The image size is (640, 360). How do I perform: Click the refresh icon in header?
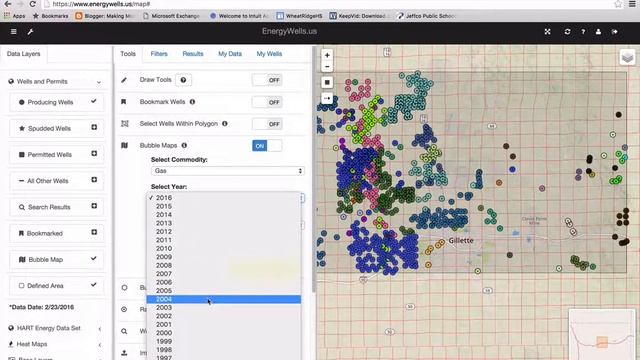tap(567, 31)
